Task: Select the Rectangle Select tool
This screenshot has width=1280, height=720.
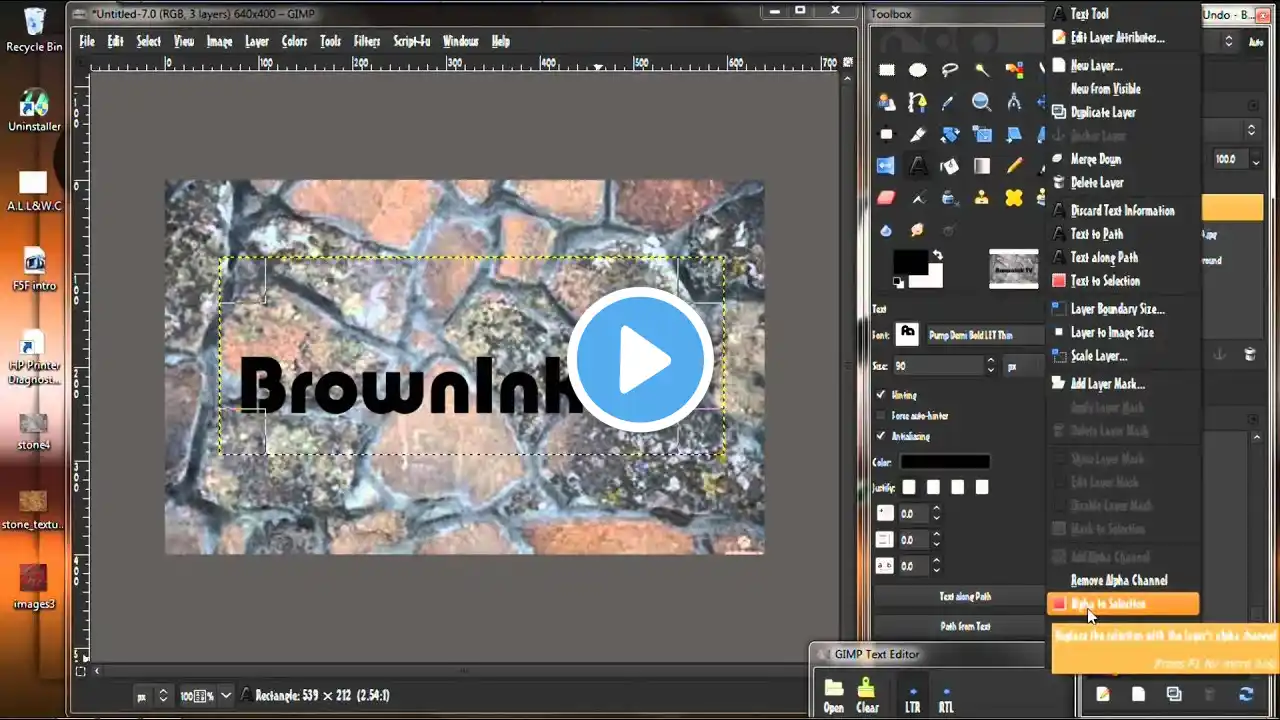Action: tap(886, 70)
